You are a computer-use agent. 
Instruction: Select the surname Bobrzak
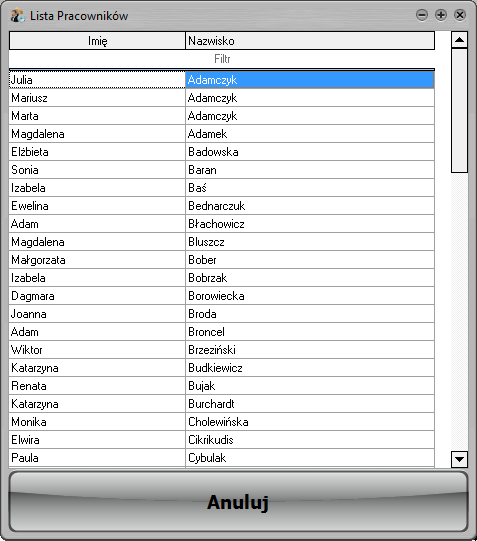[x=310, y=278]
